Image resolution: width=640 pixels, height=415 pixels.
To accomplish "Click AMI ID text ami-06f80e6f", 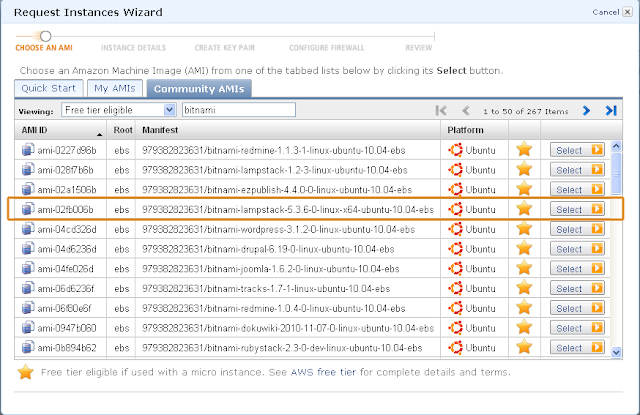I will [x=64, y=308].
